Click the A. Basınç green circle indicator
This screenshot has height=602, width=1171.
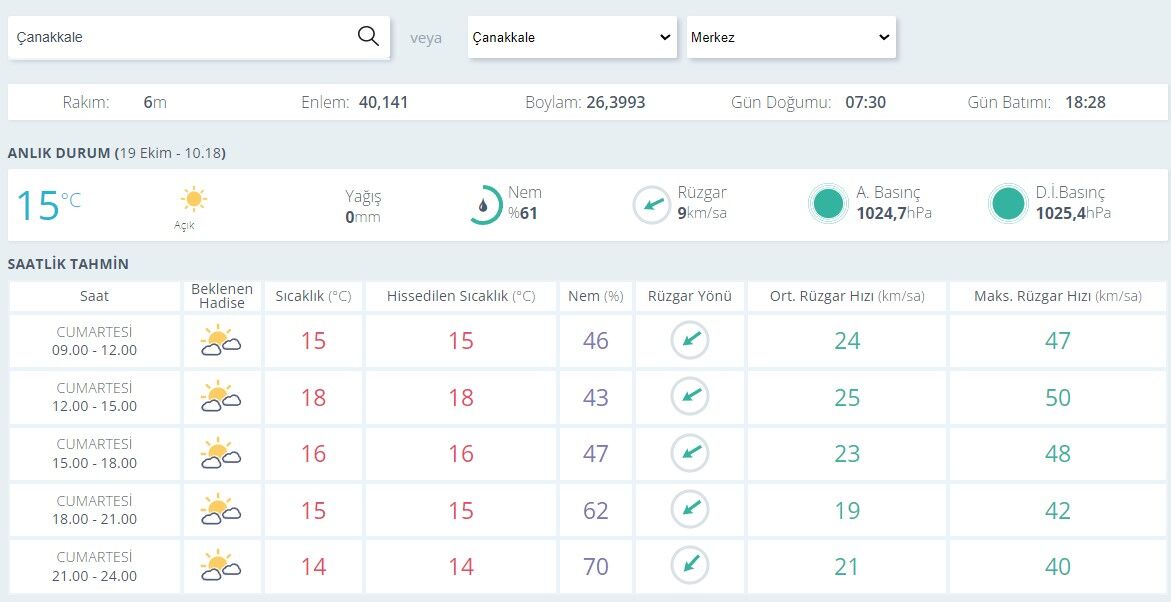click(828, 204)
